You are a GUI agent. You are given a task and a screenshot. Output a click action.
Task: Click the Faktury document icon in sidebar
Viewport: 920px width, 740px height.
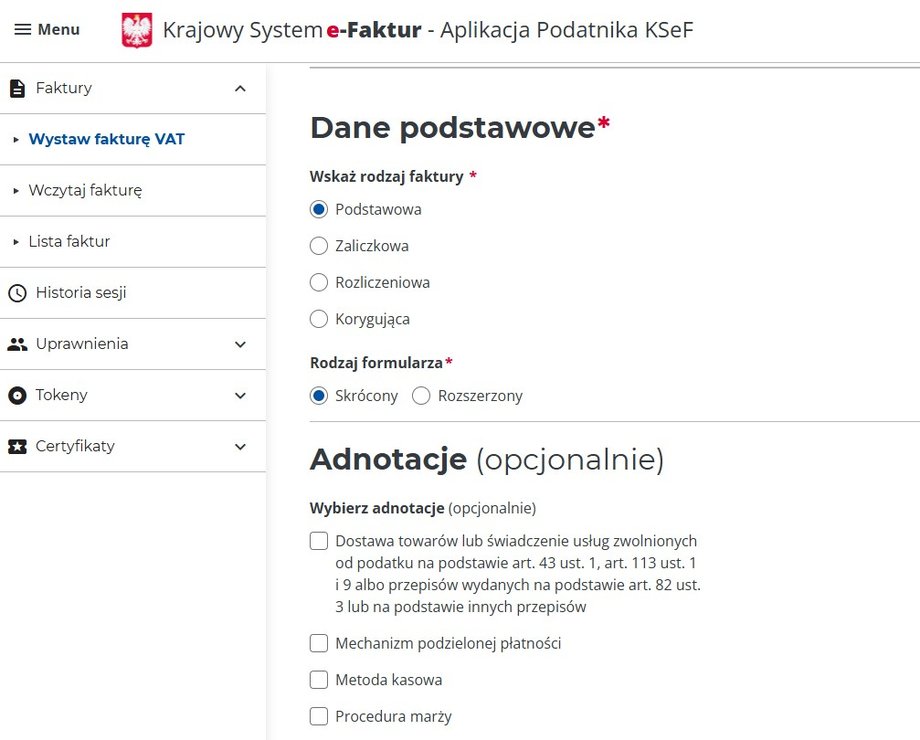[x=16, y=88]
